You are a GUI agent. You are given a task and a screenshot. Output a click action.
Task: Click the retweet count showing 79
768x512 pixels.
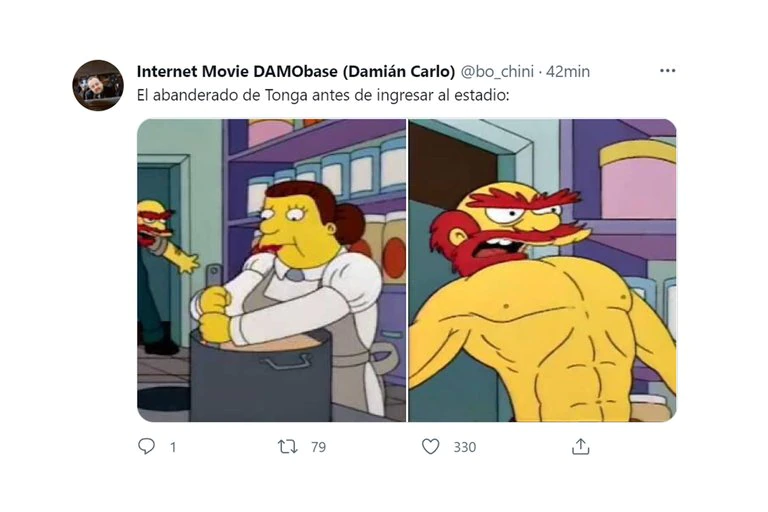(x=318, y=447)
